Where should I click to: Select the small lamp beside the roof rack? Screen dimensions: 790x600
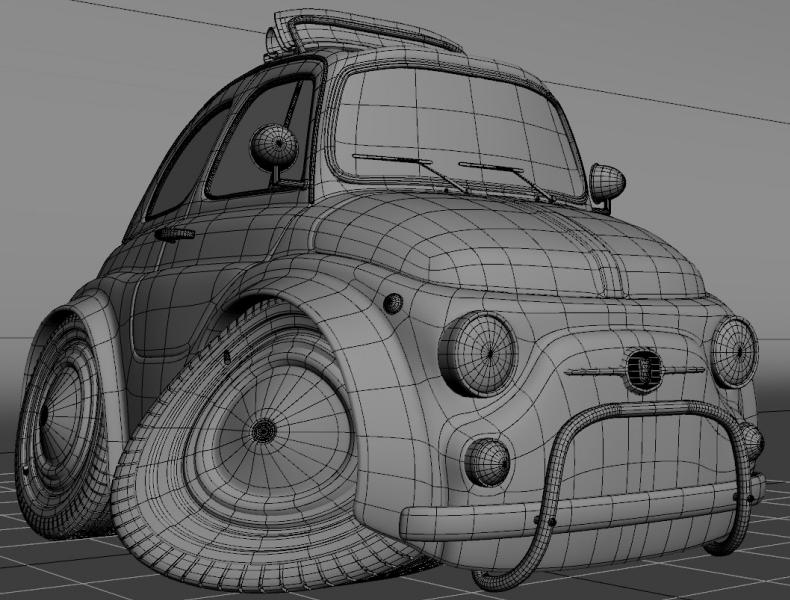(x=271, y=42)
